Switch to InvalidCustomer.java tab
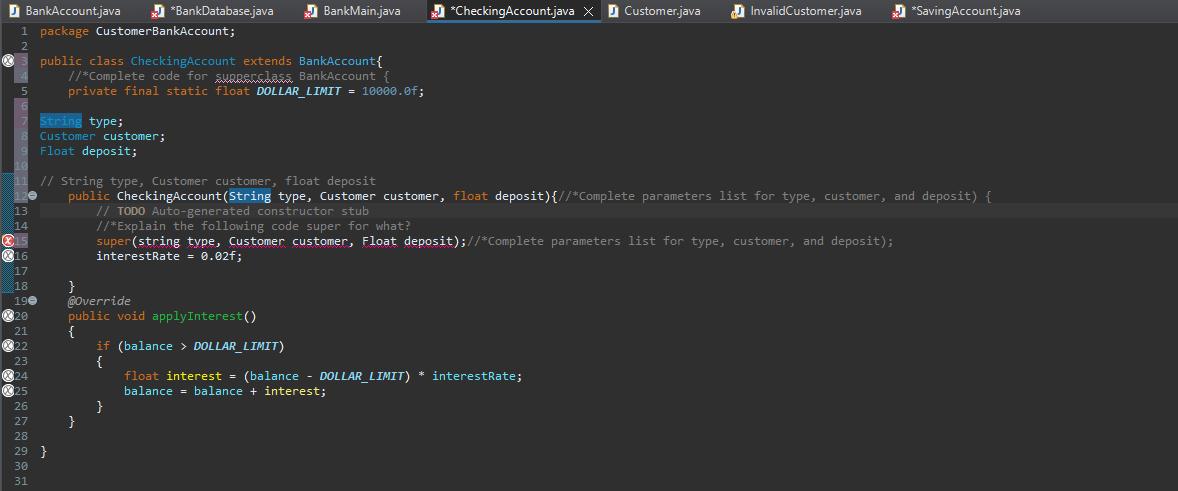The height and width of the screenshot is (491, 1178). point(805,11)
